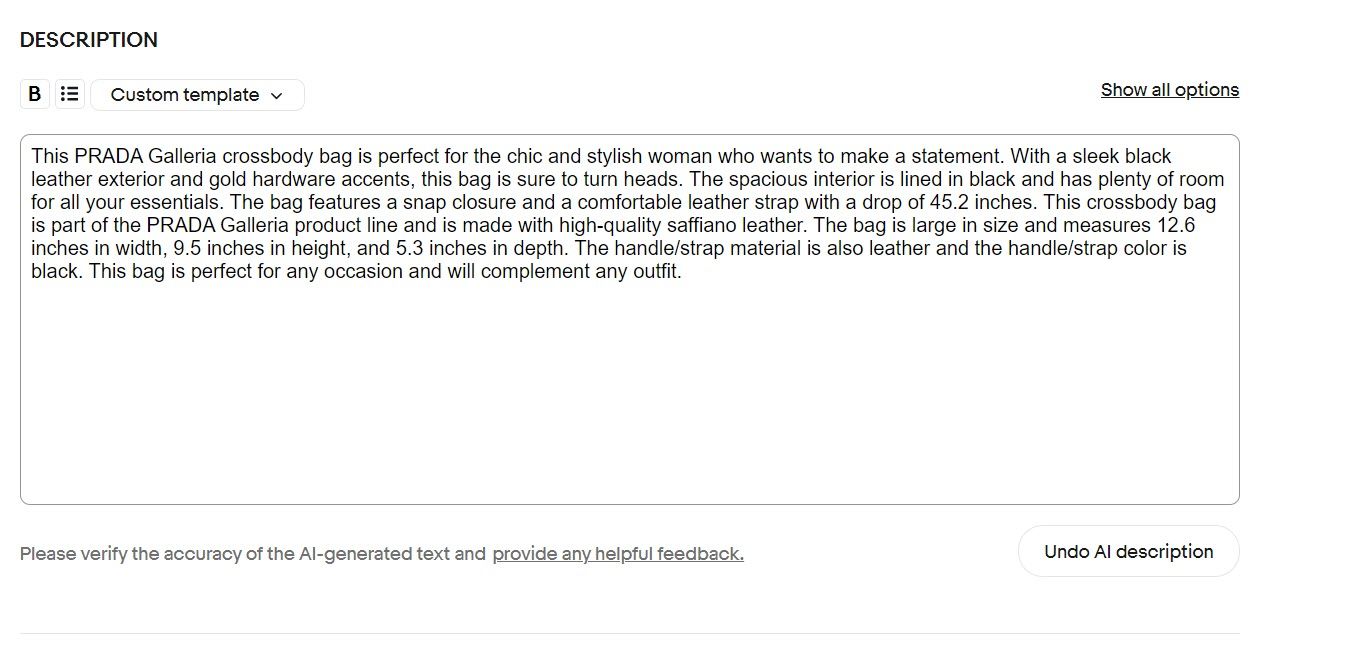Open the Show all options link

point(1170,90)
